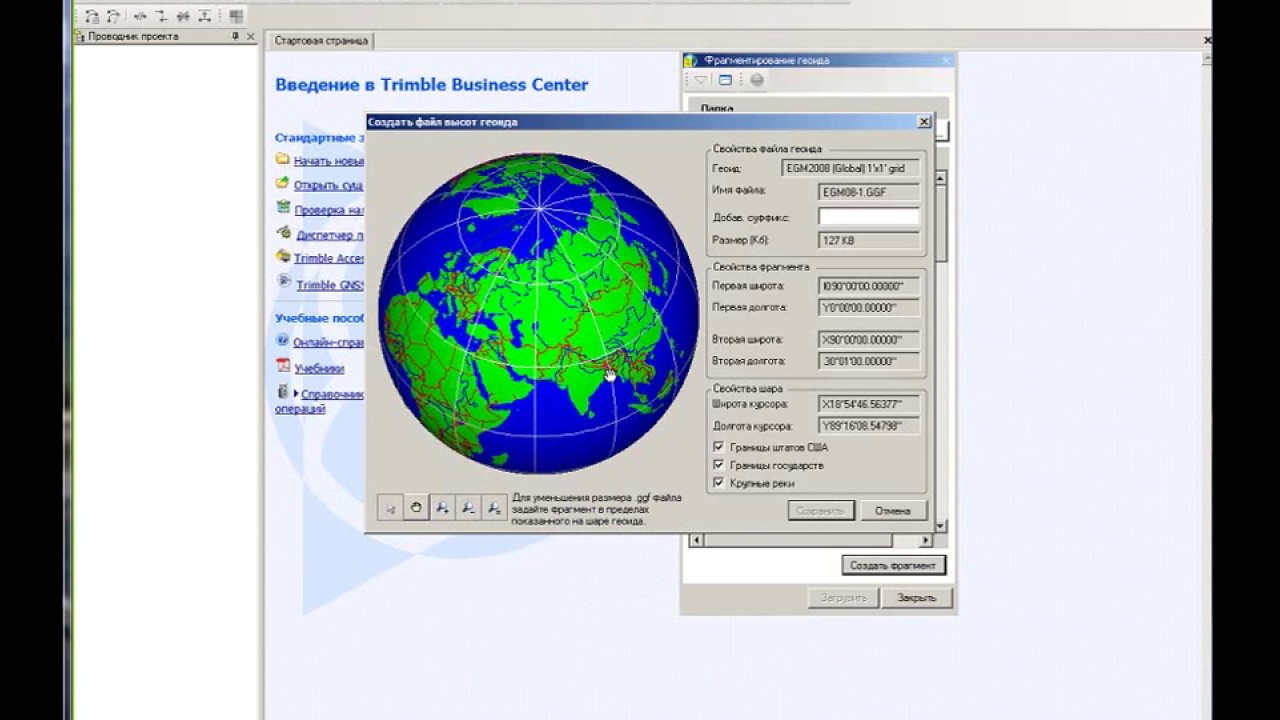Image resolution: width=1280 pixels, height=720 pixels.
Task: Click right arrow of Фрагментирование геоида horizontal scrollbar
Action: pos(926,540)
